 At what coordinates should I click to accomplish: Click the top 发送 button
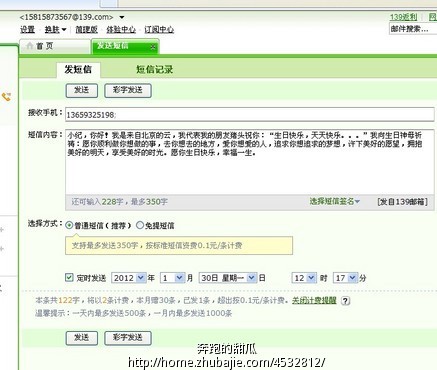tap(82, 90)
